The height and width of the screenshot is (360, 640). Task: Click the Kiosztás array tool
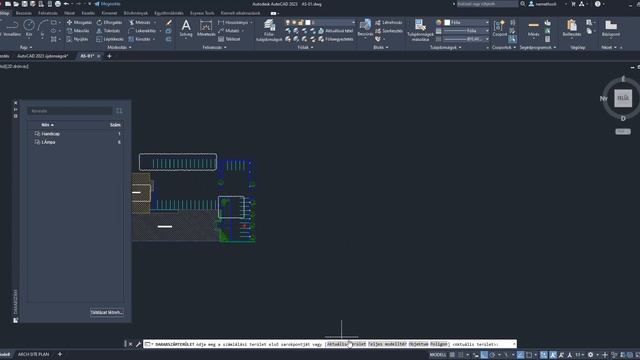[140, 39]
